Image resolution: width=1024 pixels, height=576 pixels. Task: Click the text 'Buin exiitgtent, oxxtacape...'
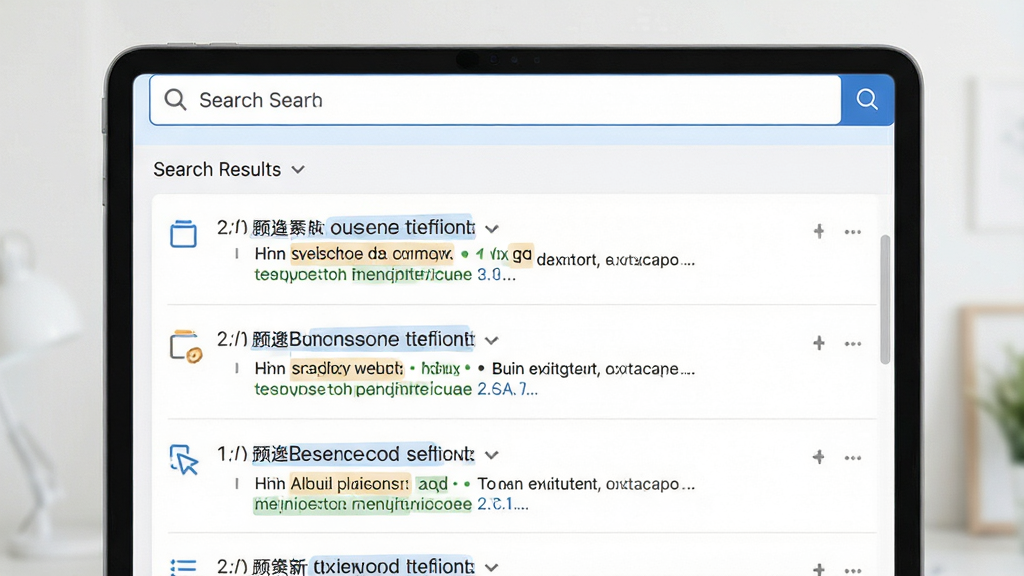coord(593,369)
